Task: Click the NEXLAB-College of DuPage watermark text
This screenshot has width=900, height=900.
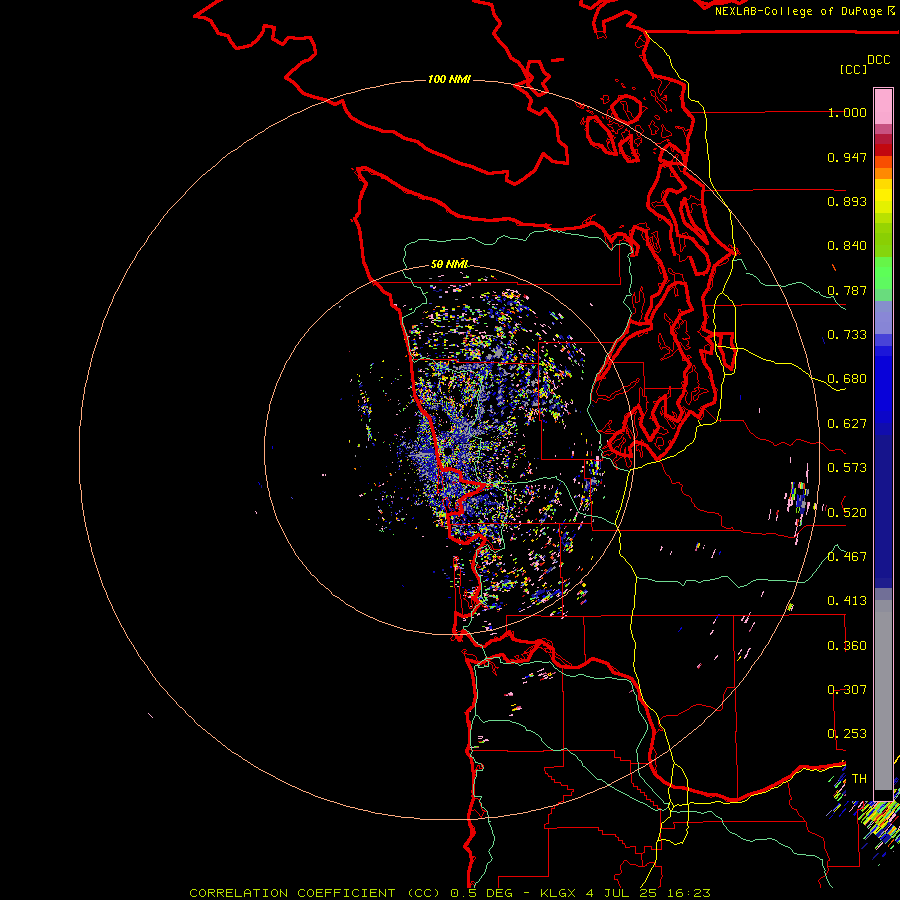Action: (805, 11)
